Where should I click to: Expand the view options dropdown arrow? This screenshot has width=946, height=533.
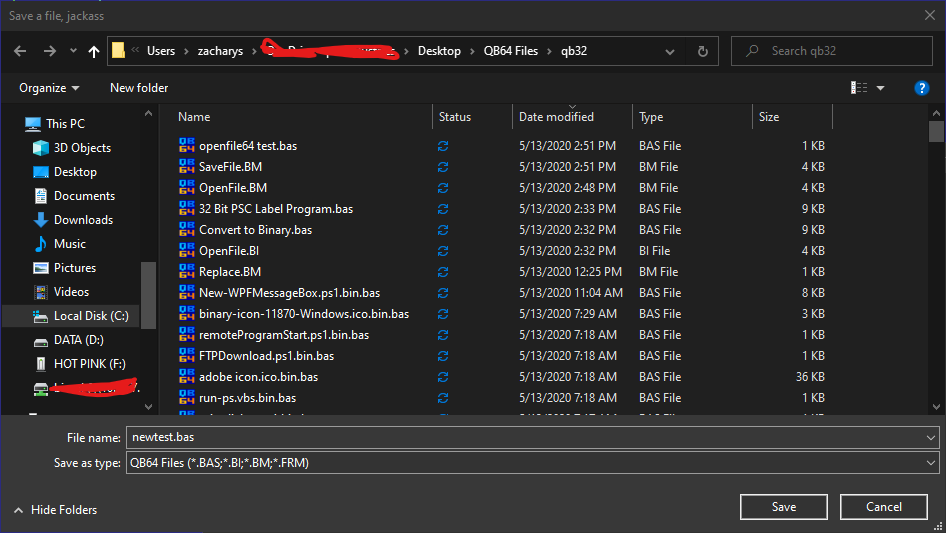(880, 88)
